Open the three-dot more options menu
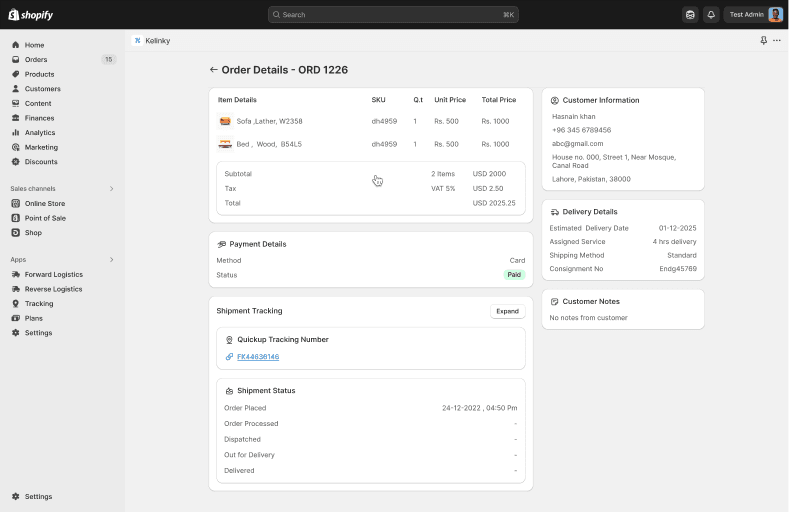The height and width of the screenshot is (512, 789). [777, 41]
